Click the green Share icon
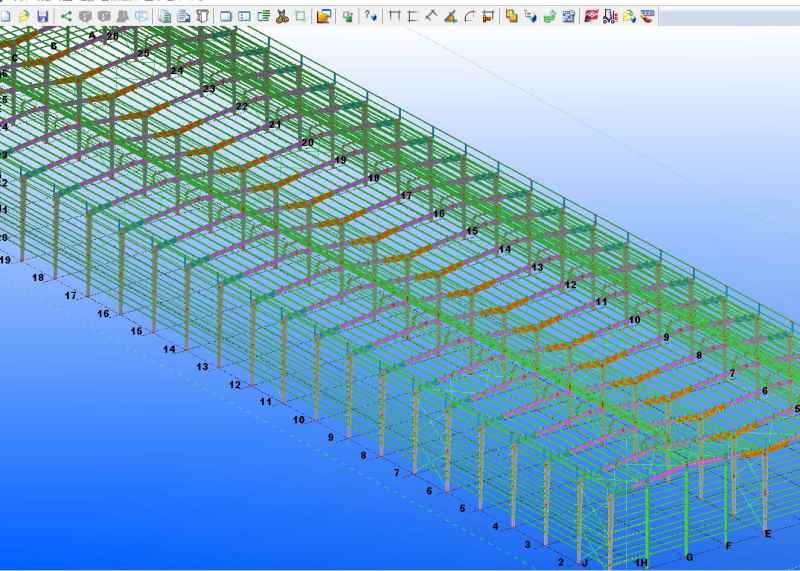800x571 pixels. [66, 17]
